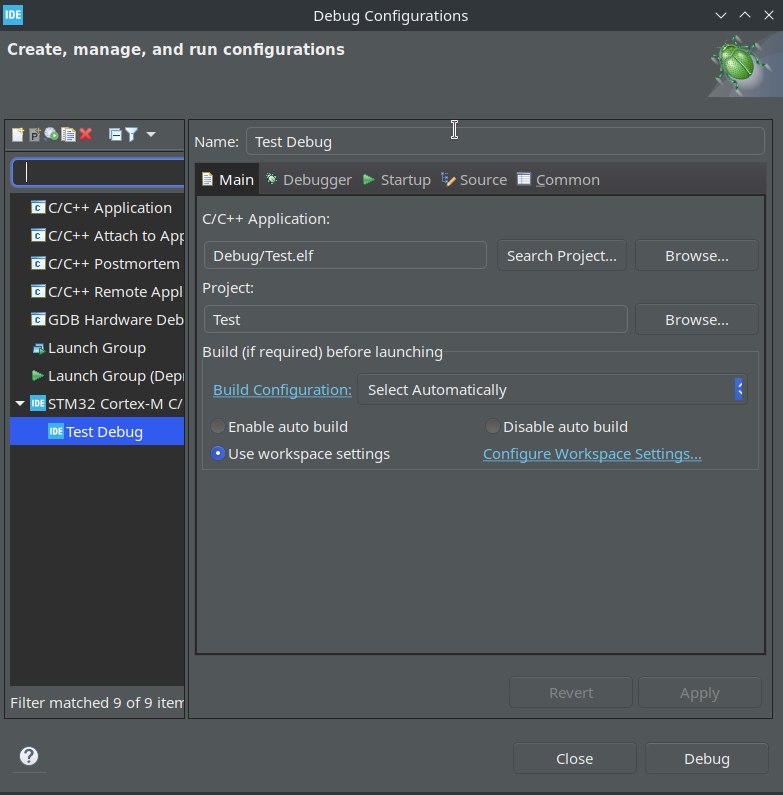Click the STM32 Cortex-M IDE icon
This screenshot has width=783, height=795.
38,404
